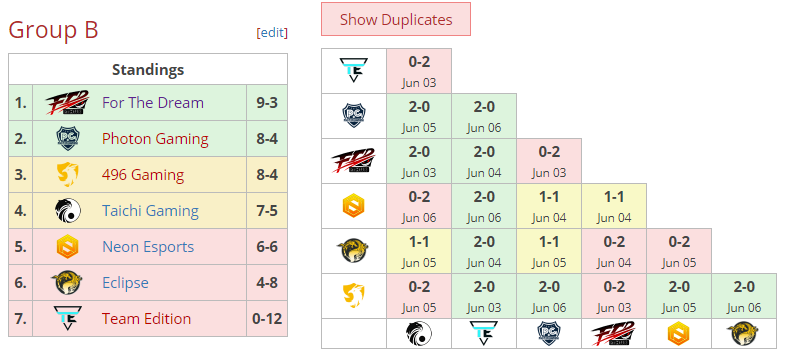The image size is (786, 363).
Task: Click the For The Dream logo in standings
Action: pos(67,103)
